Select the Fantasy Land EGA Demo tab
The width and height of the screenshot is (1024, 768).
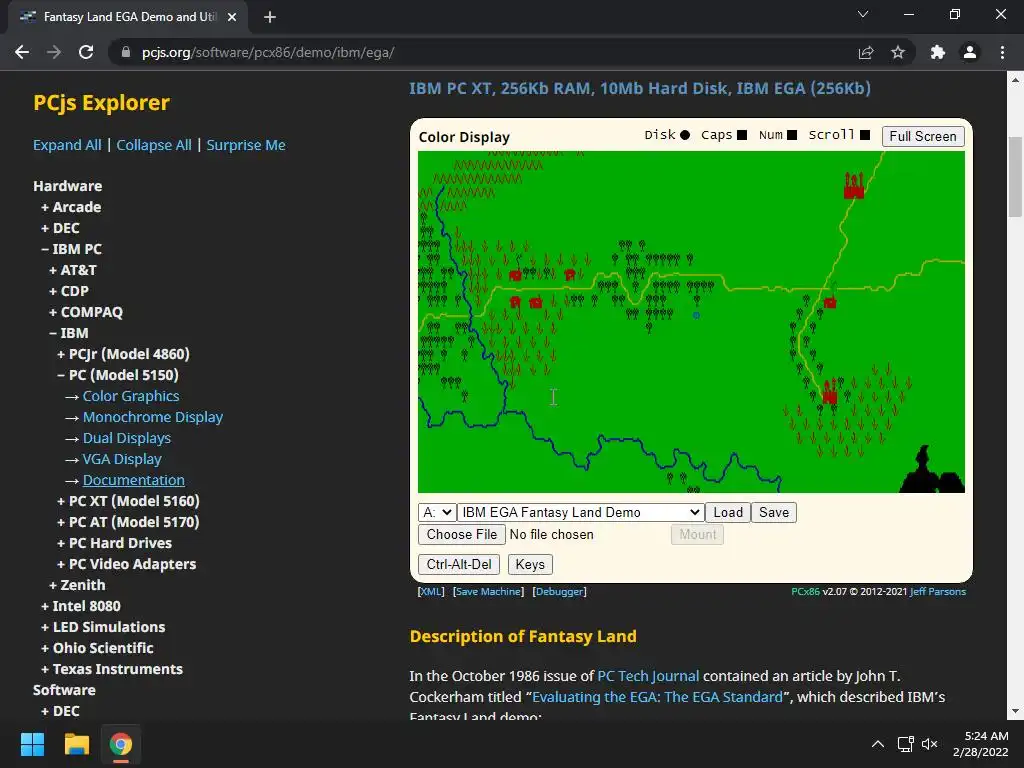tap(129, 17)
